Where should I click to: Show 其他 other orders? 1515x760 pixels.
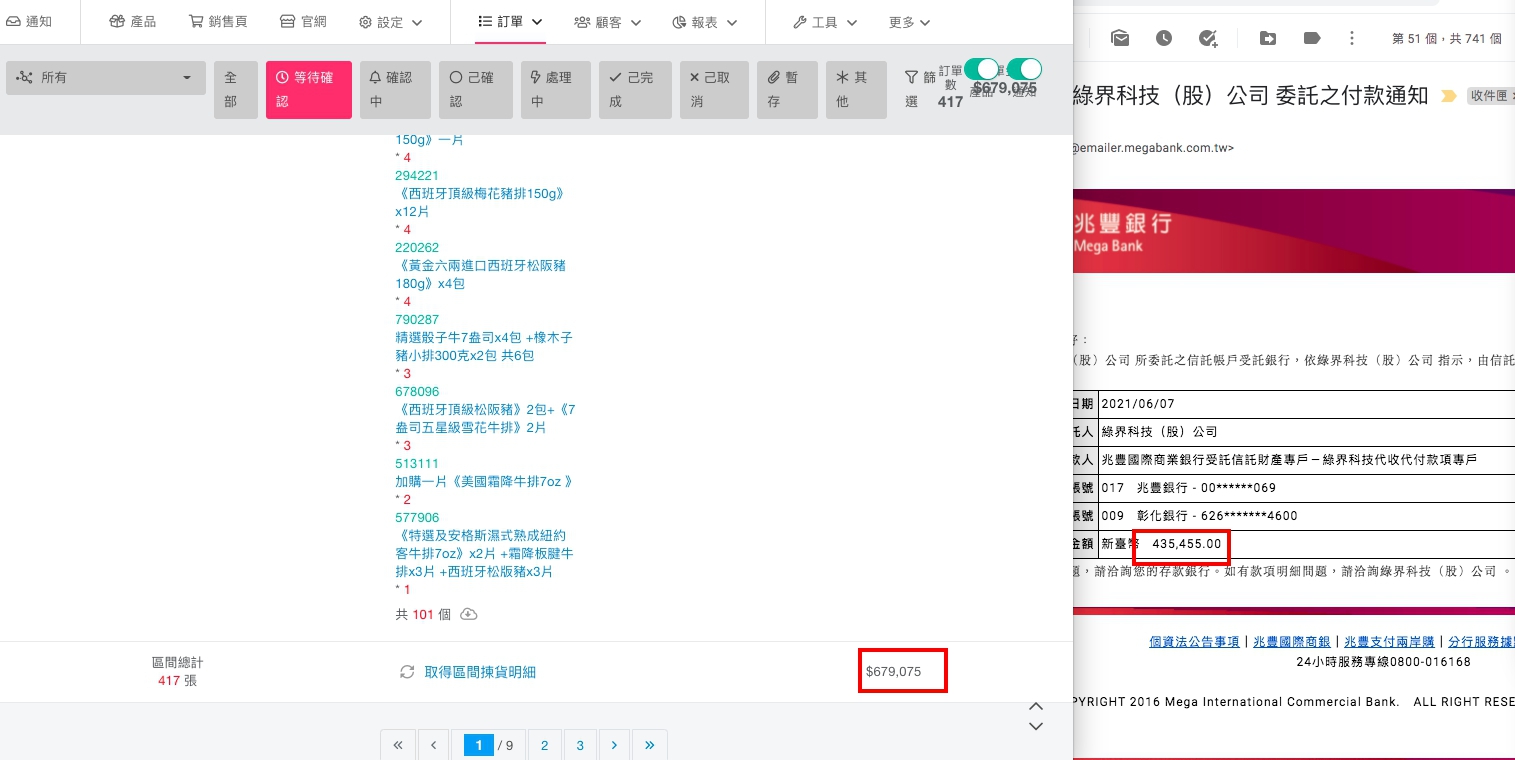pyautogui.click(x=856, y=90)
